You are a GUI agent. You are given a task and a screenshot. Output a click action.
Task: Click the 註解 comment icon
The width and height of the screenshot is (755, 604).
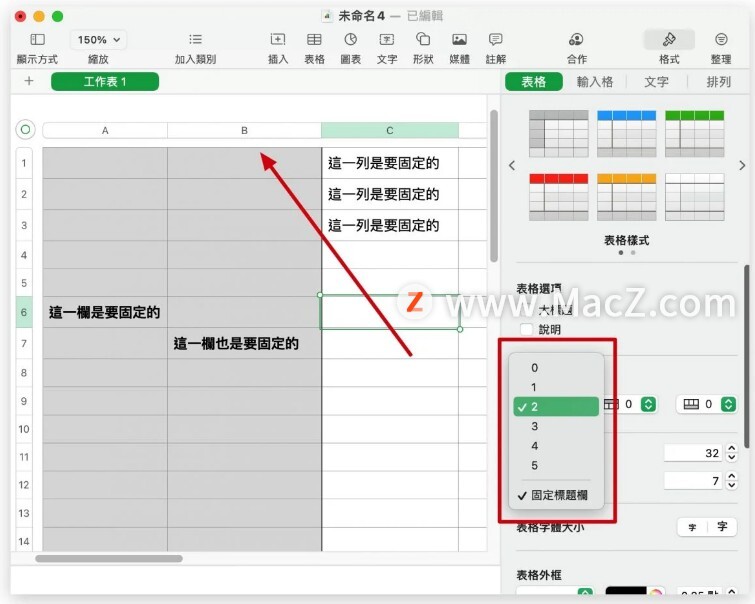tap(495, 39)
